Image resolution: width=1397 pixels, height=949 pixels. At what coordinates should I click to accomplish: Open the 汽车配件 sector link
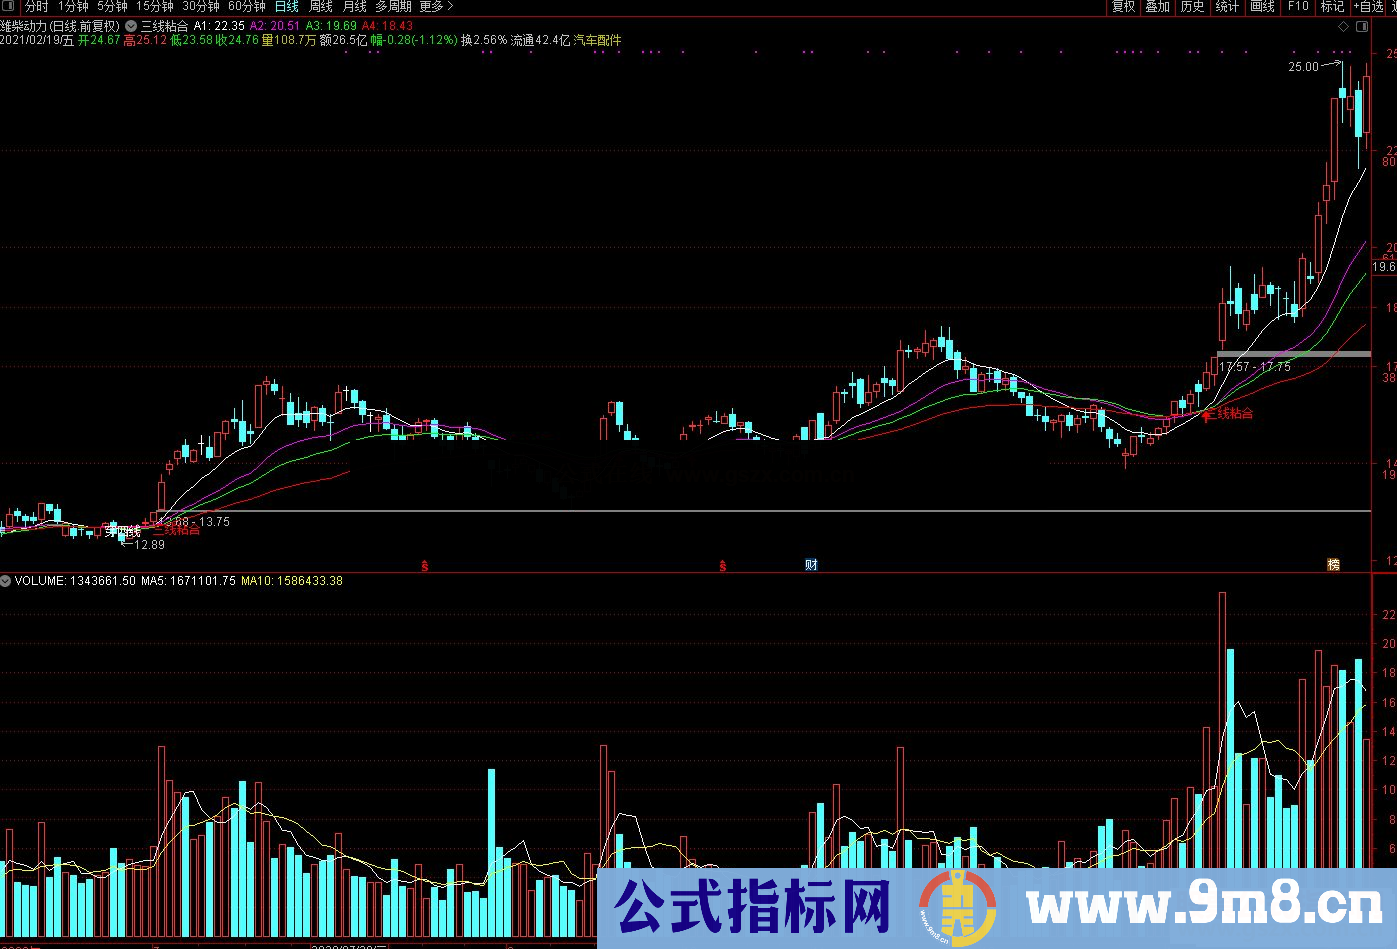pyautogui.click(x=599, y=41)
